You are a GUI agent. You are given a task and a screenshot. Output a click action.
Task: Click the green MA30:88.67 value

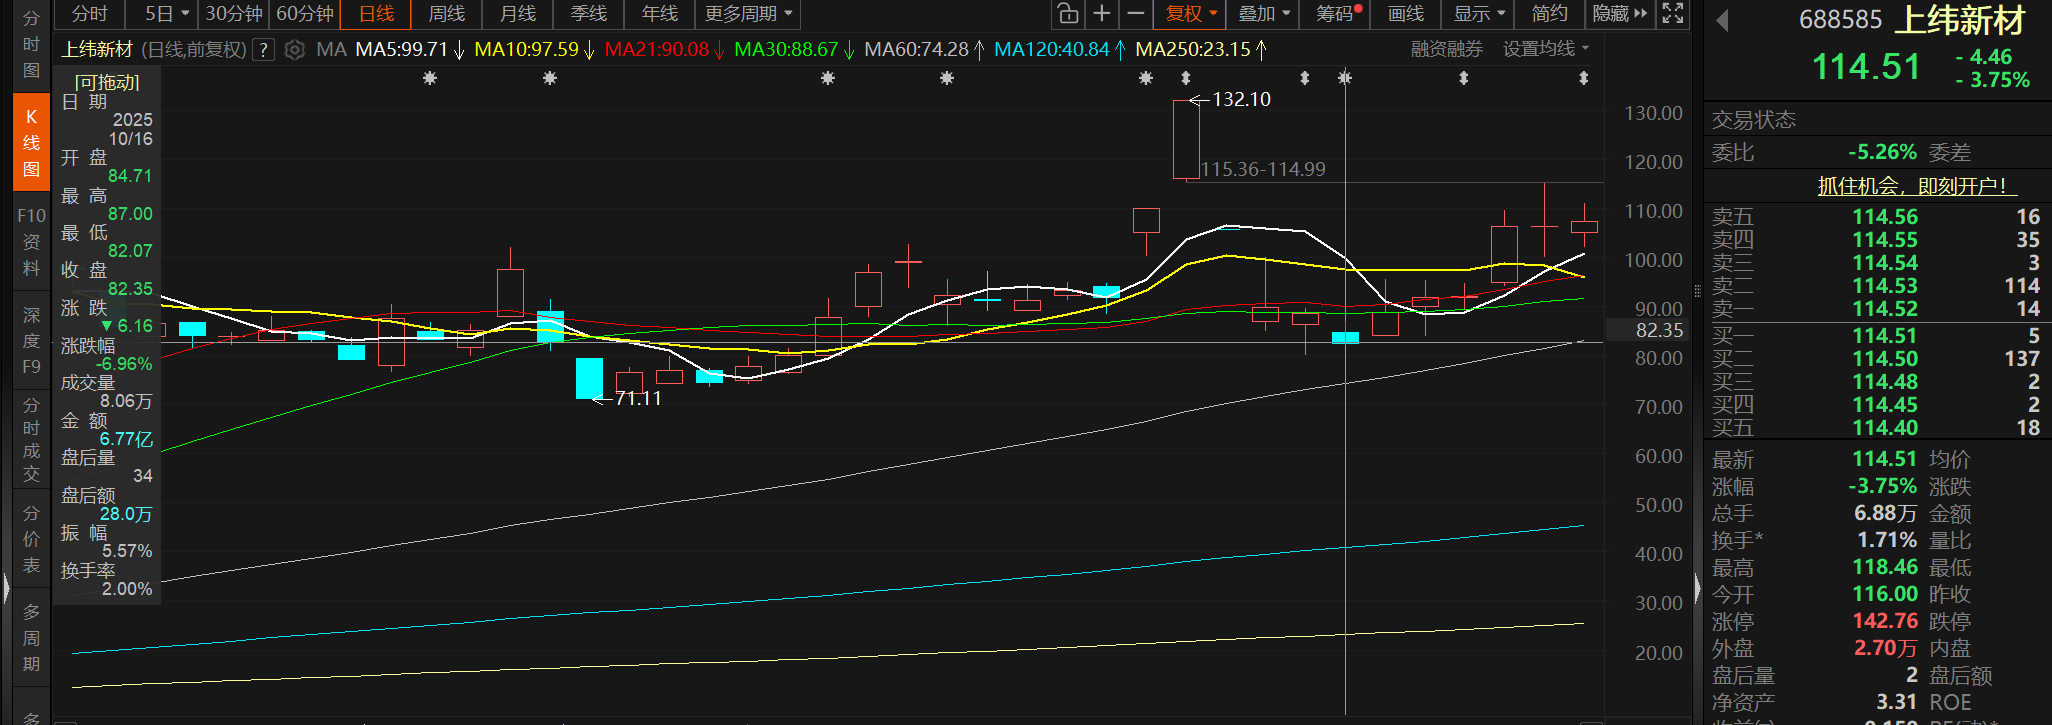pyautogui.click(x=786, y=49)
